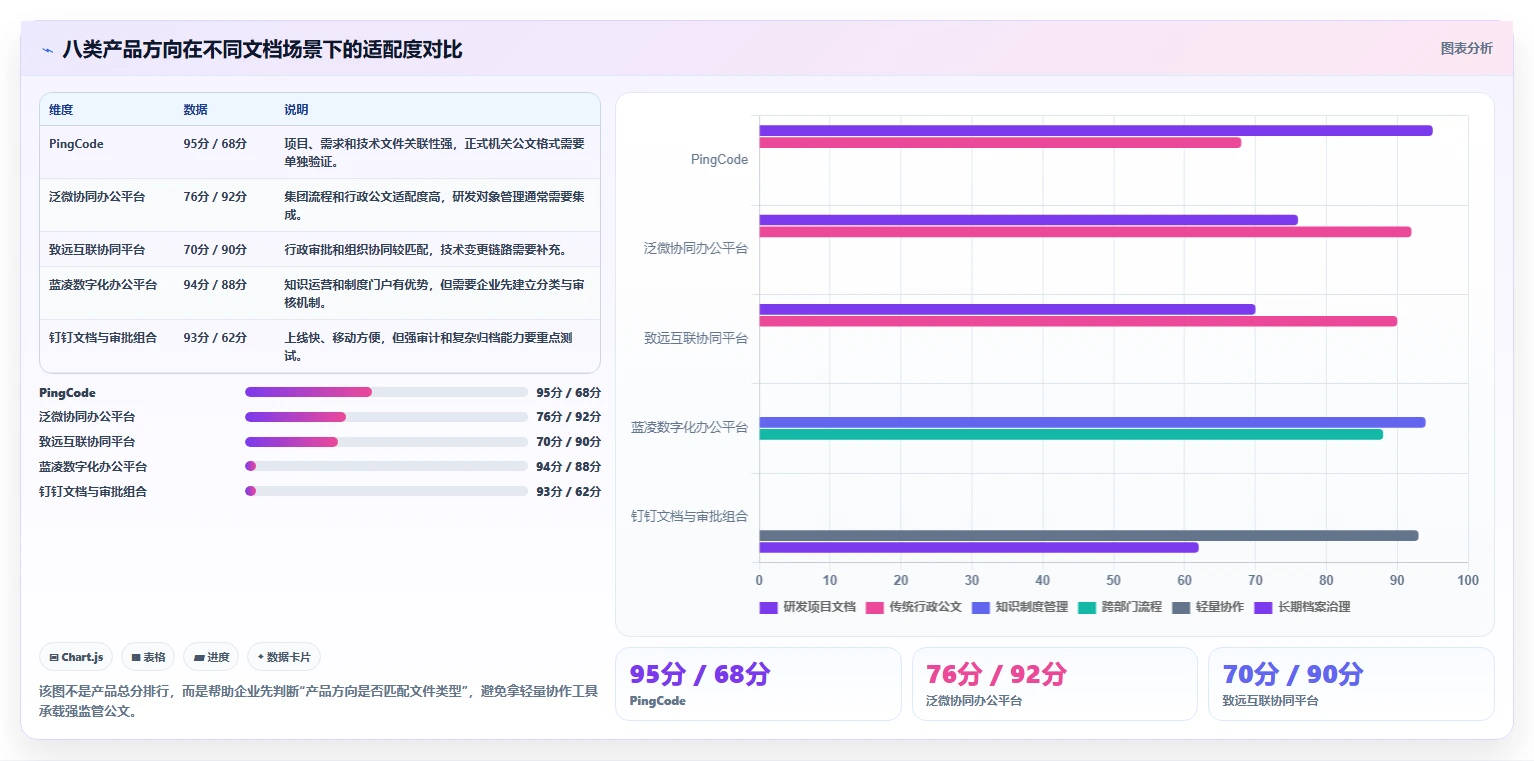Click the pink 致远互联协同平台 chart bar

click(x=1078, y=321)
